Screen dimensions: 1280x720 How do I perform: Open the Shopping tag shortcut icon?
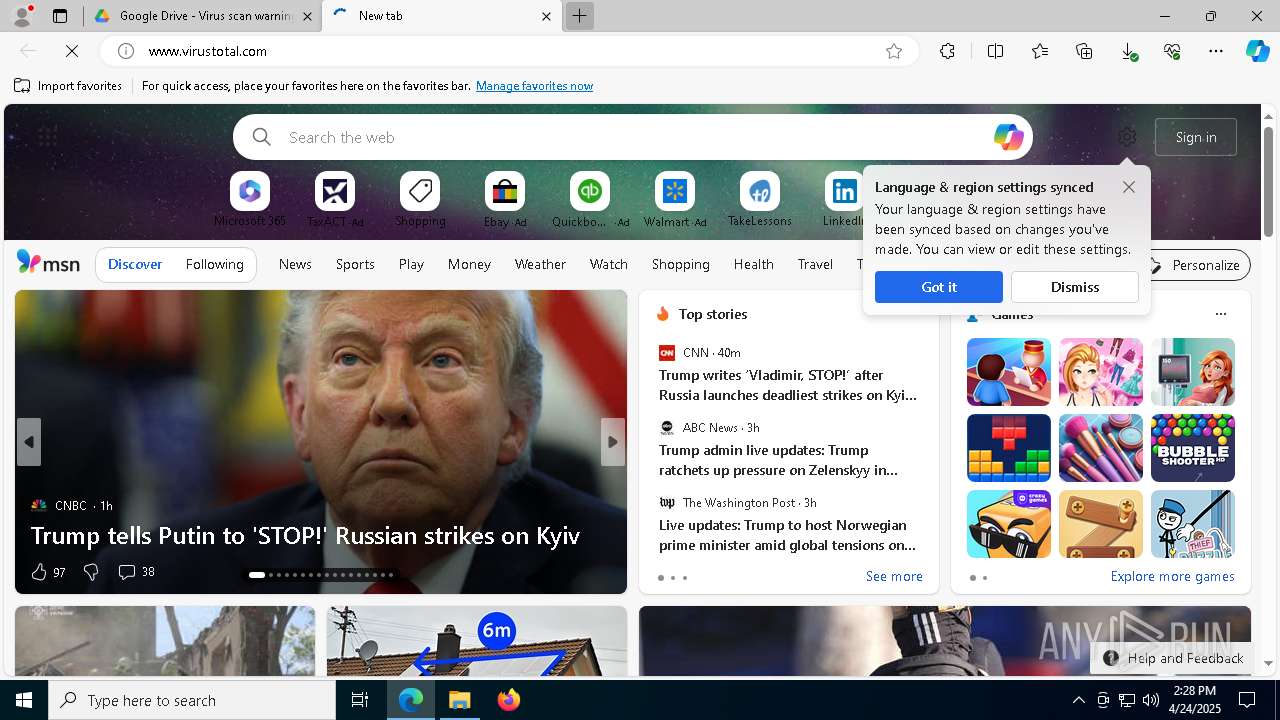pyautogui.click(x=420, y=191)
